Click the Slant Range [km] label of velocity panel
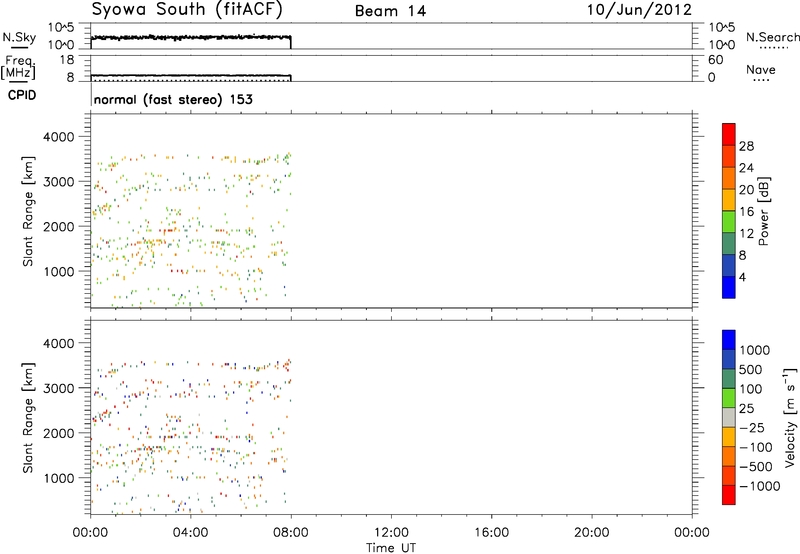 [28, 418]
